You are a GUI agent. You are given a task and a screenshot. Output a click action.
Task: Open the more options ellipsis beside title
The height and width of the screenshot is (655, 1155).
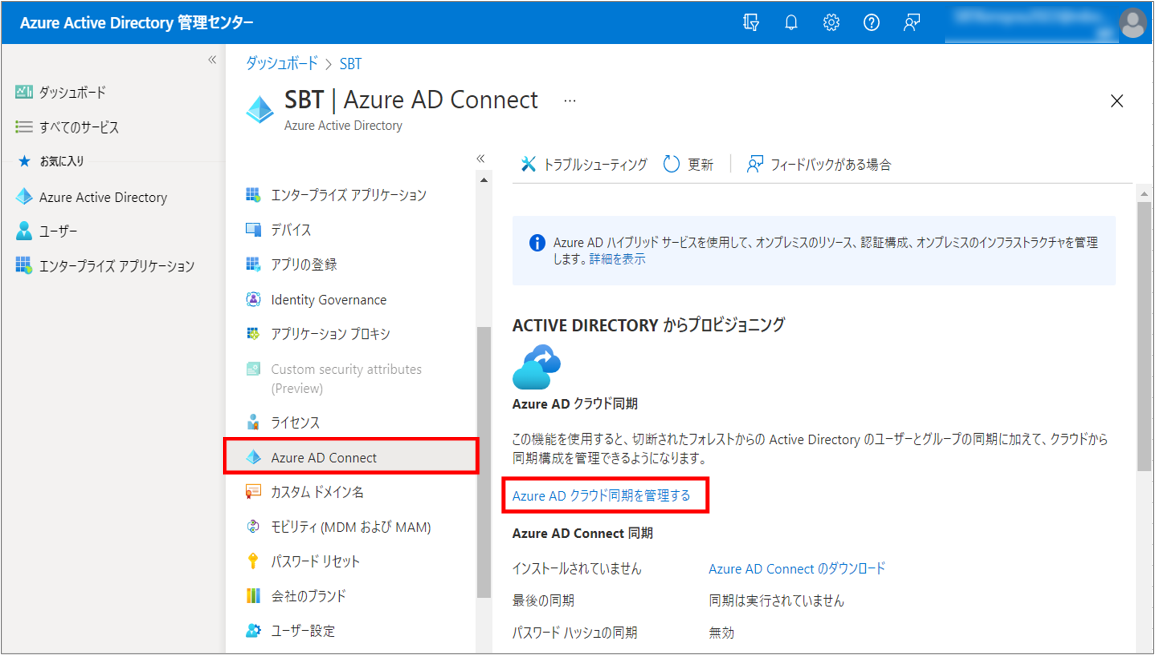pos(570,101)
